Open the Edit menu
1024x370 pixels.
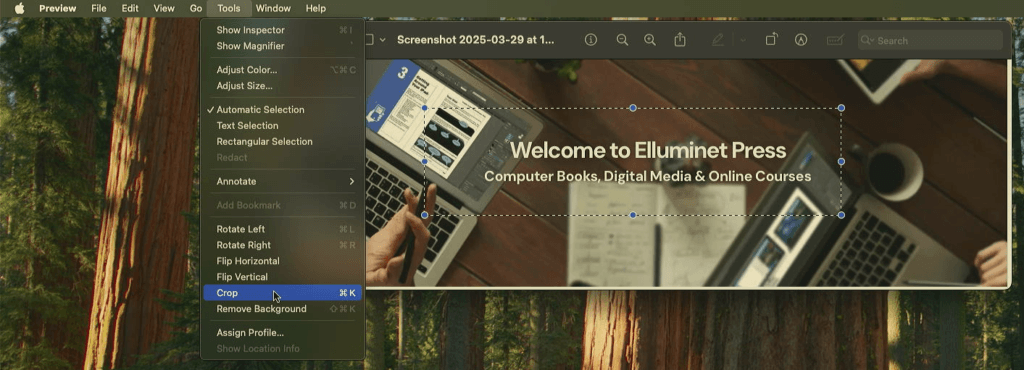[130, 8]
